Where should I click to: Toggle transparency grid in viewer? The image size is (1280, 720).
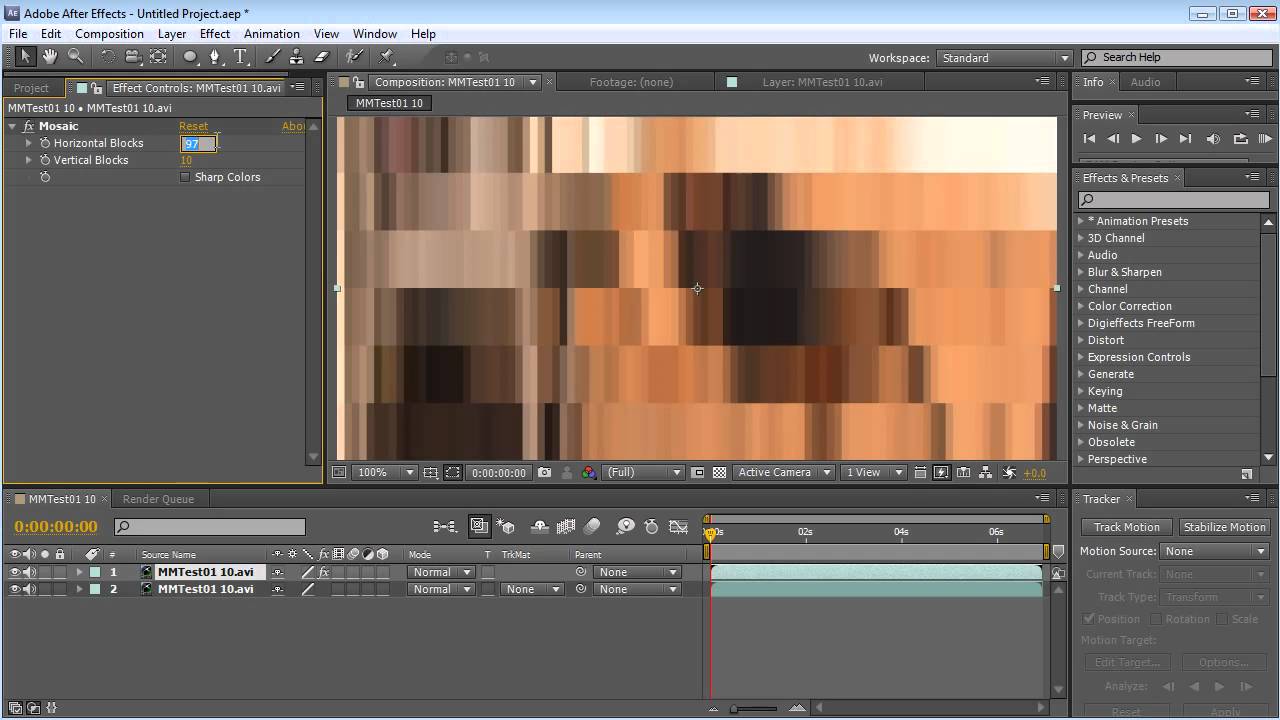(x=719, y=472)
